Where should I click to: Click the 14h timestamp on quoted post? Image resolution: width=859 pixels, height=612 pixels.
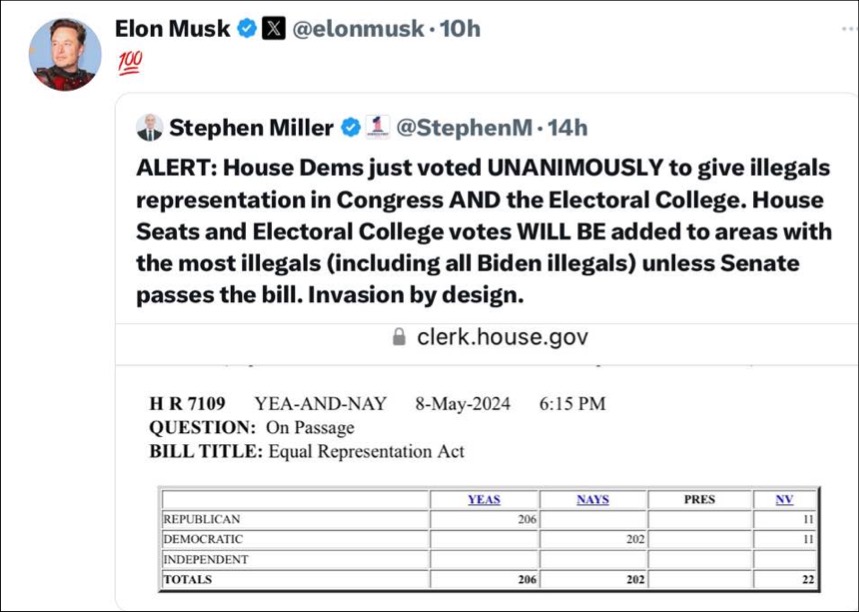pyautogui.click(x=568, y=128)
